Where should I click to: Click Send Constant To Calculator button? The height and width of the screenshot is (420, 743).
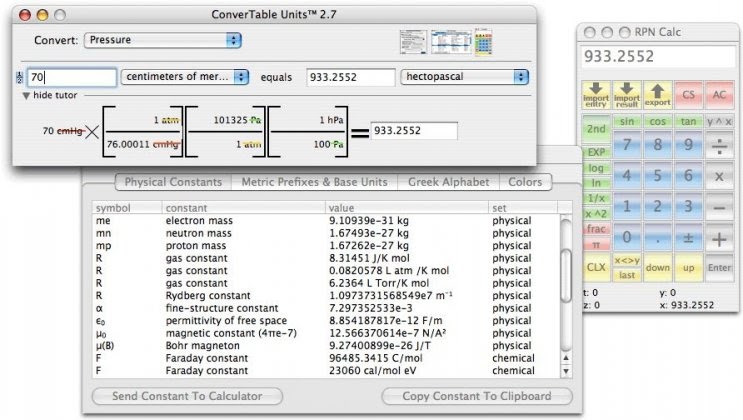click(187, 396)
